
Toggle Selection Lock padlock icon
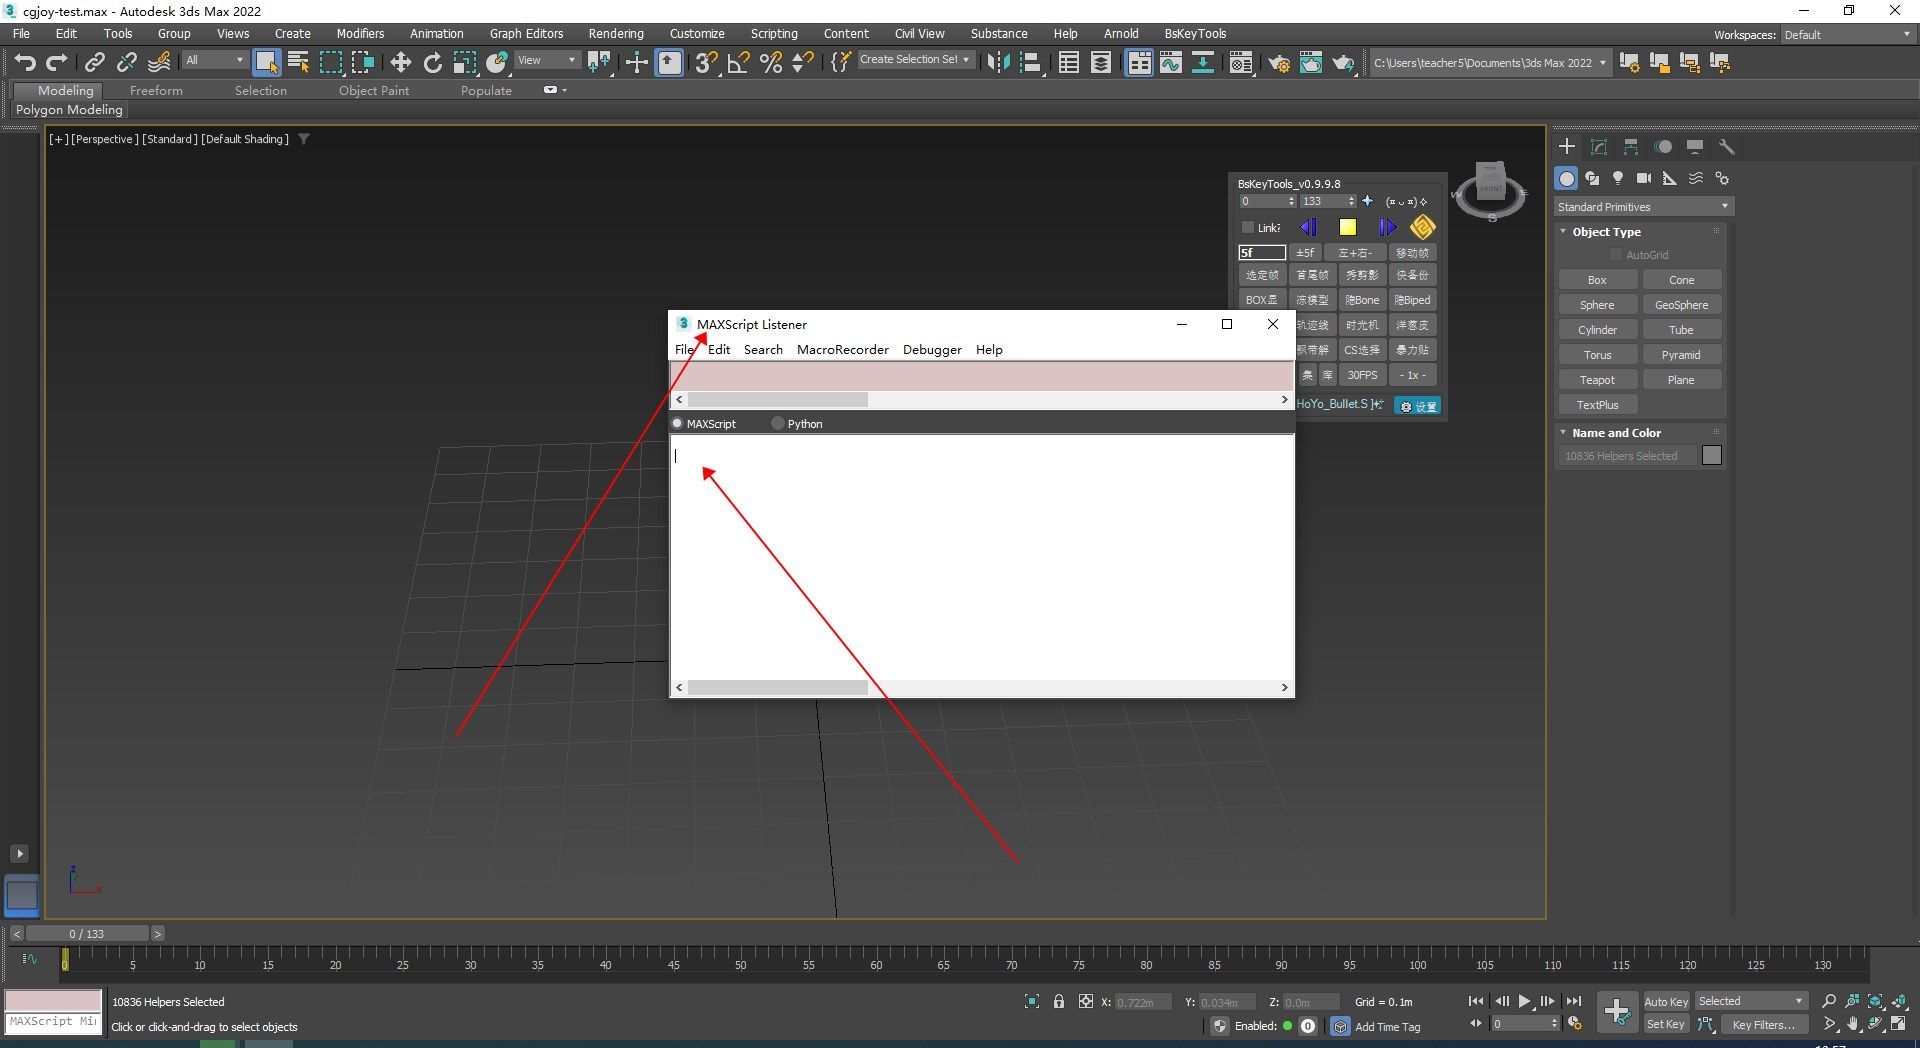click(1058, 1002)
